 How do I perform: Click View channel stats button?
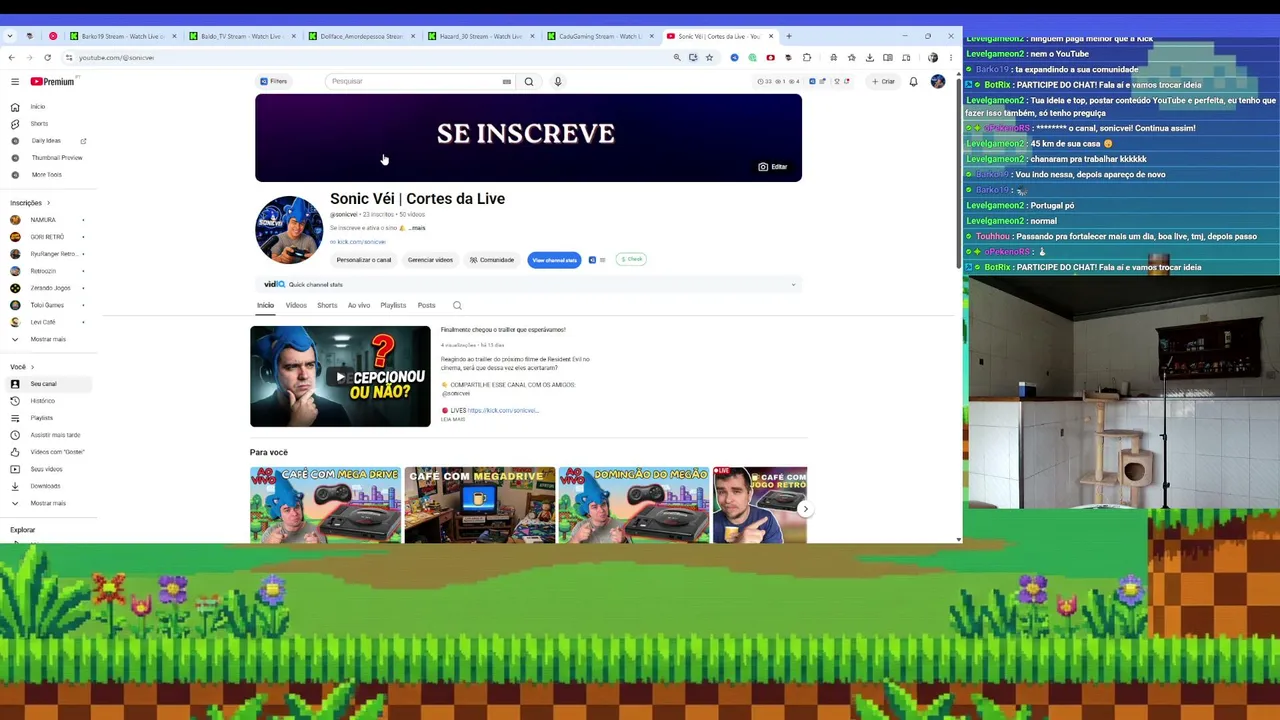click(554, 260)
